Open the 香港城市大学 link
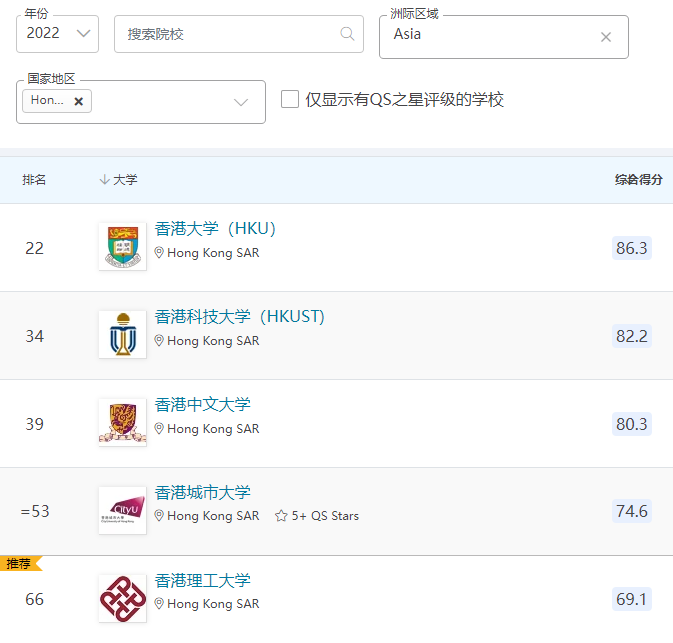Screen dimensions: 673x643 coord(203,493)
